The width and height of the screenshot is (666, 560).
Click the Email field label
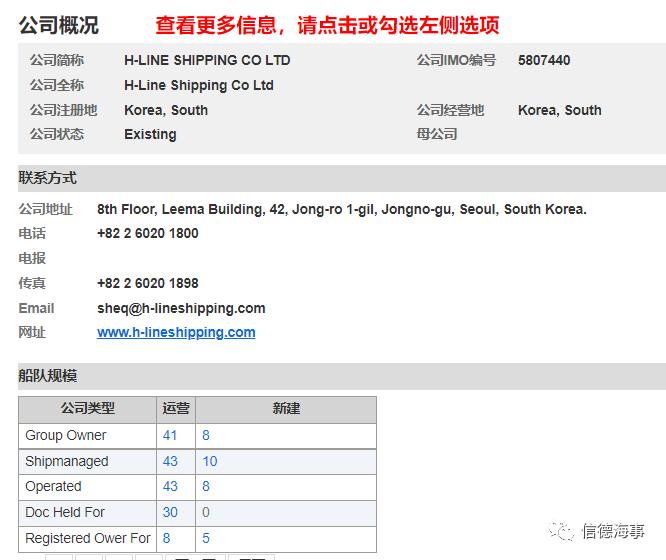pos(37,308)
